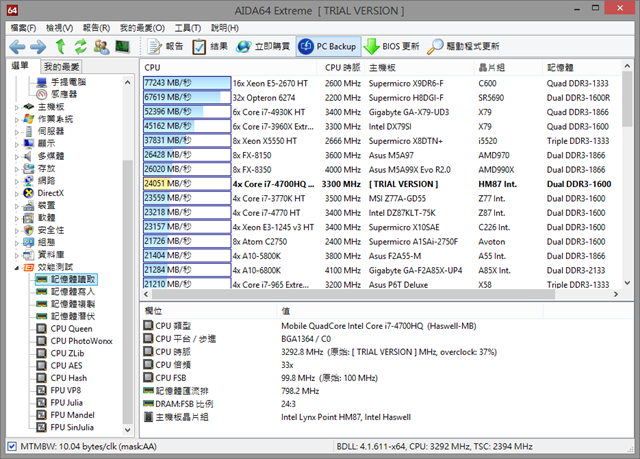This screenshot has width=640, height=459.
Task: Toggle the status bar MTMBW checkbox
Action: [12, 446]
